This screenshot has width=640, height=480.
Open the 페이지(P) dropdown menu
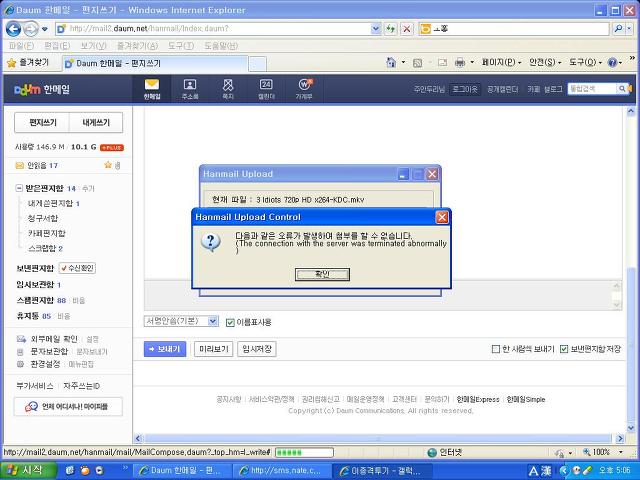[x=501, y=62]
